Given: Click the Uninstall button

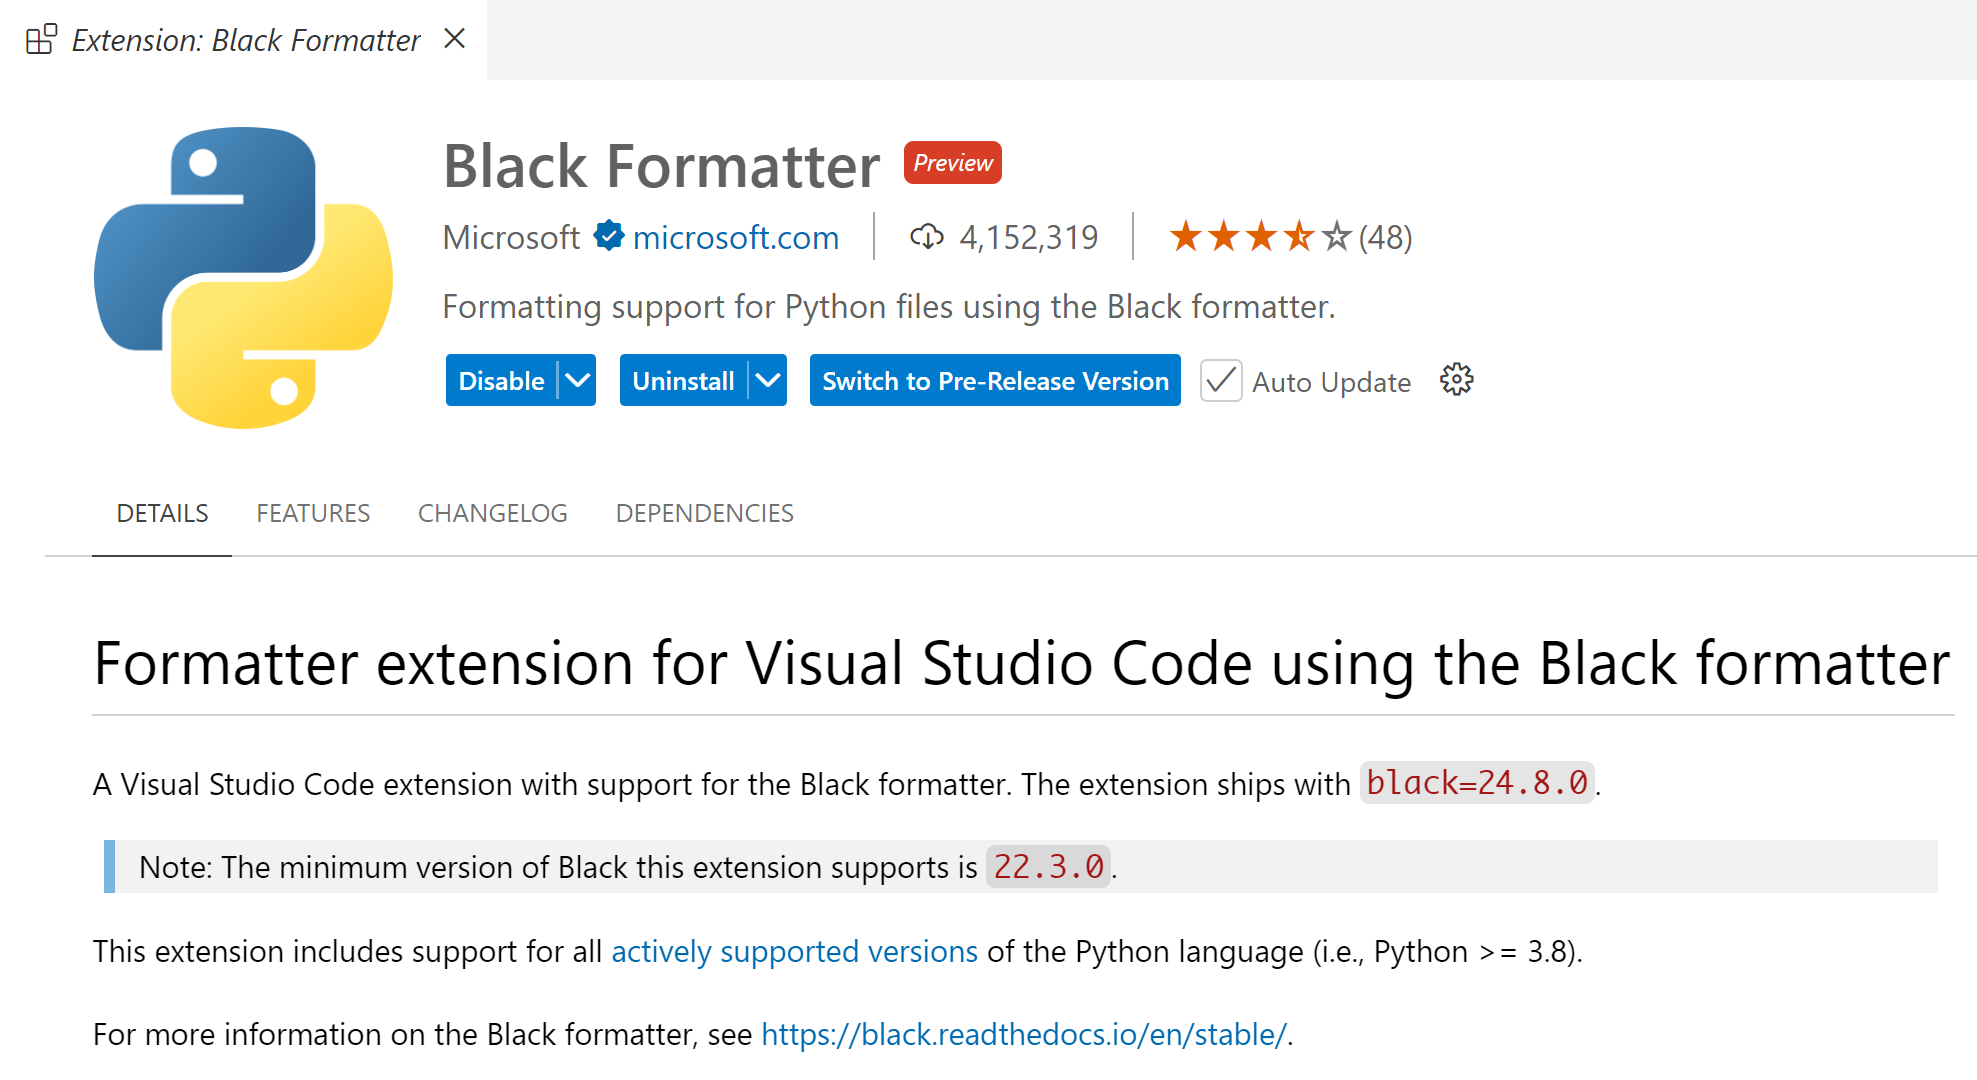Looking at the screenshot, I should click(683, 381).
